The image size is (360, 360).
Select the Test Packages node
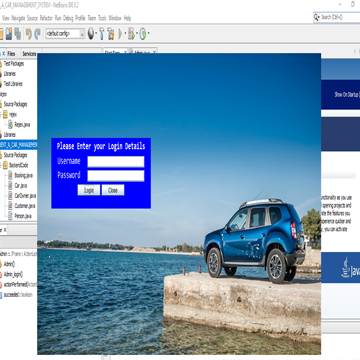(14, 63)
